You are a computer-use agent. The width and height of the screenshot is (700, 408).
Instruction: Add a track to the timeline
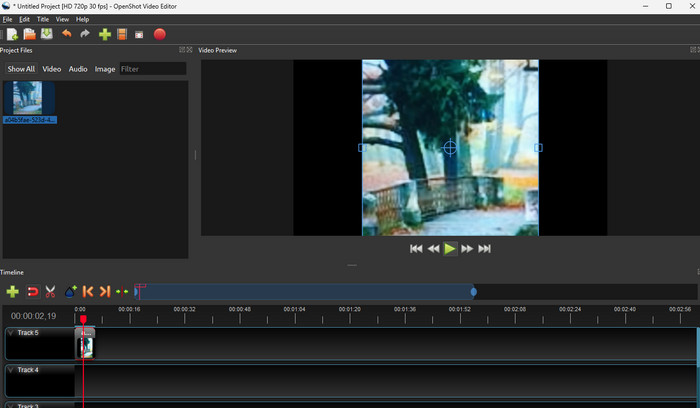pos(12,291)
